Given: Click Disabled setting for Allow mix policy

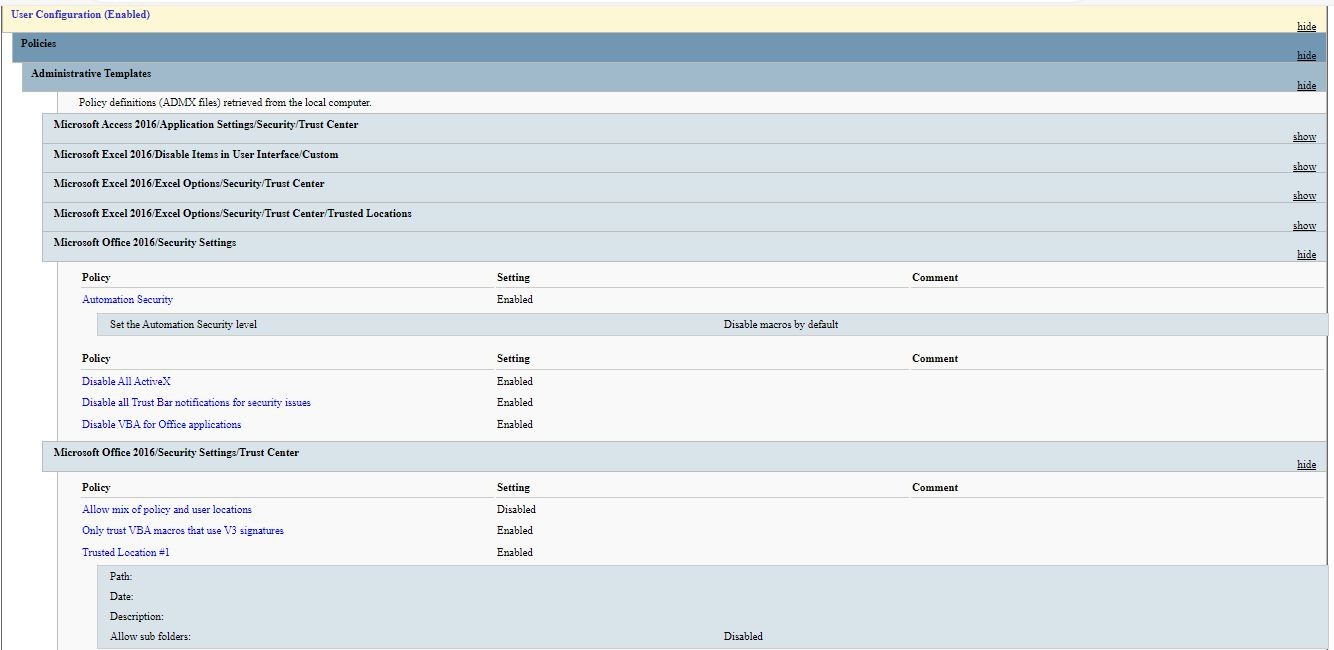Looking at the screenshot, I should [516, 510].
